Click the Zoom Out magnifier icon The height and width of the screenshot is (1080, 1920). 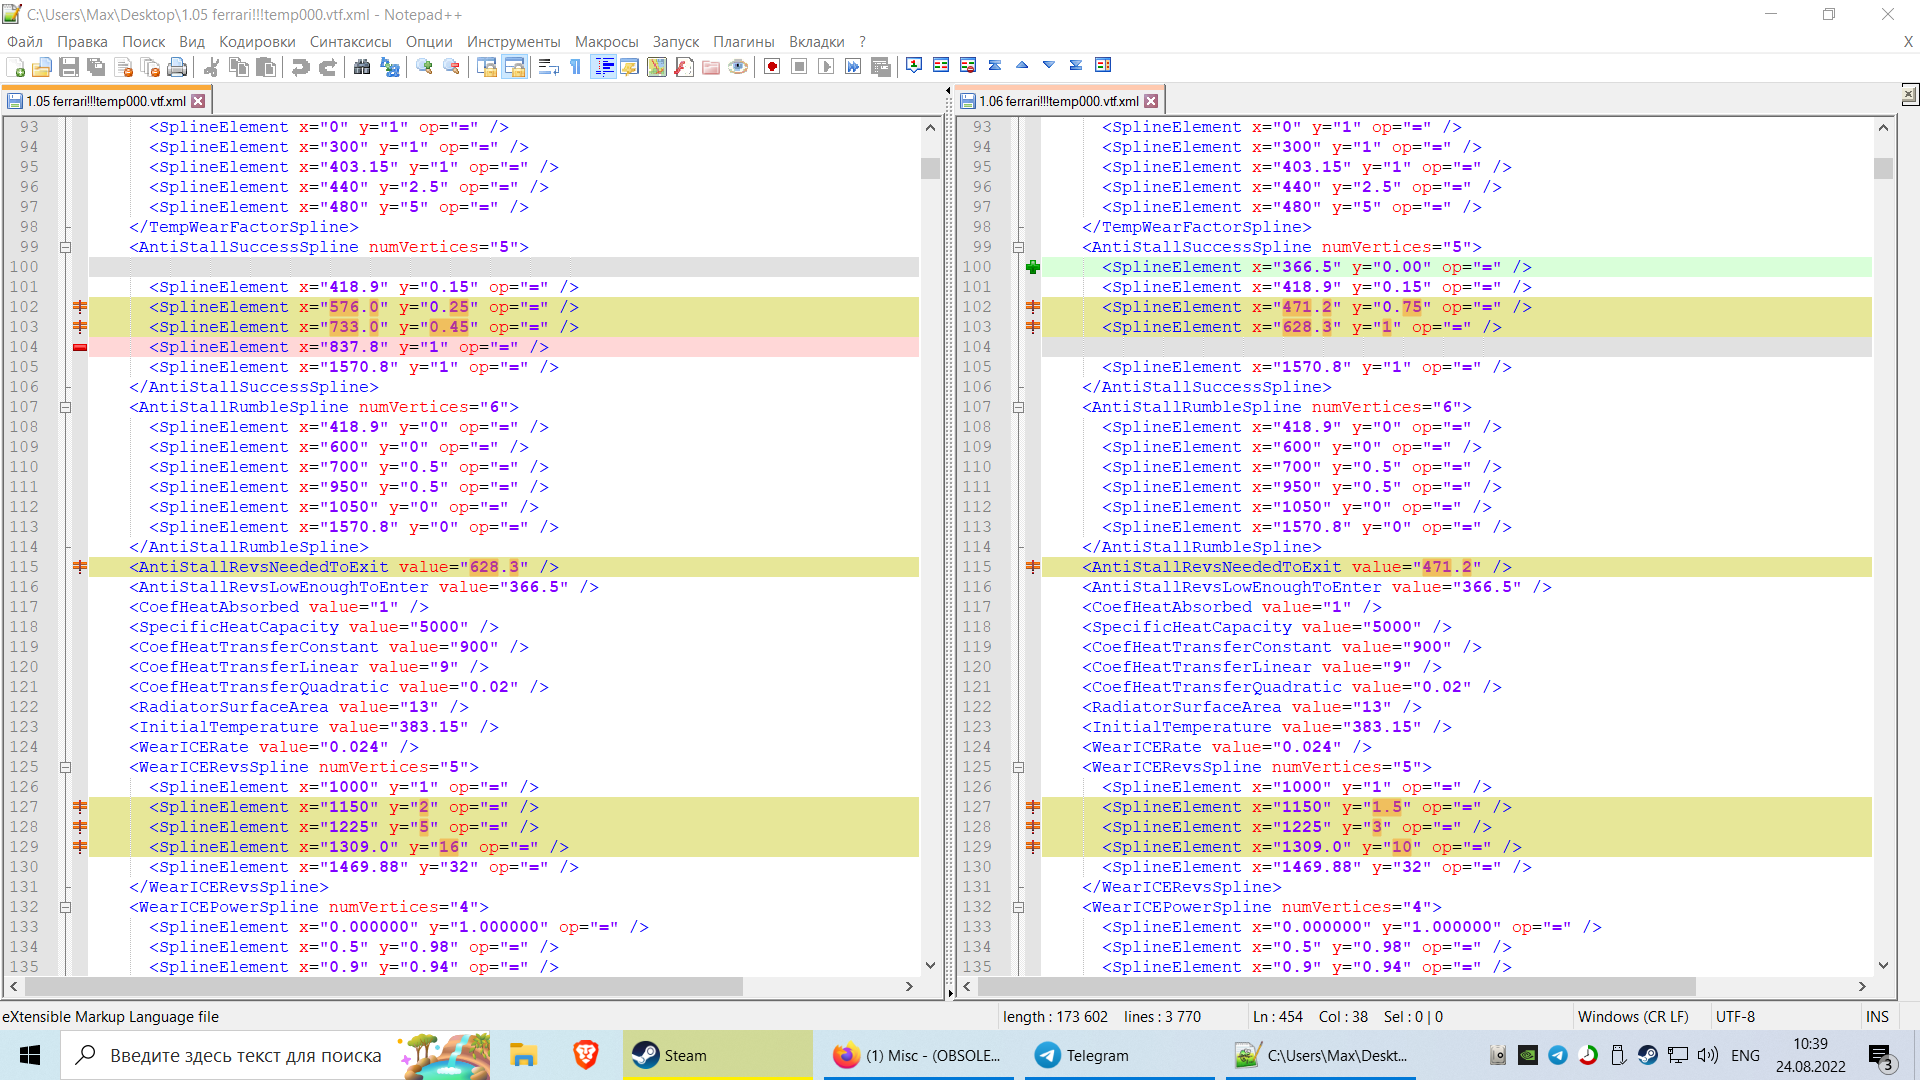451,67
